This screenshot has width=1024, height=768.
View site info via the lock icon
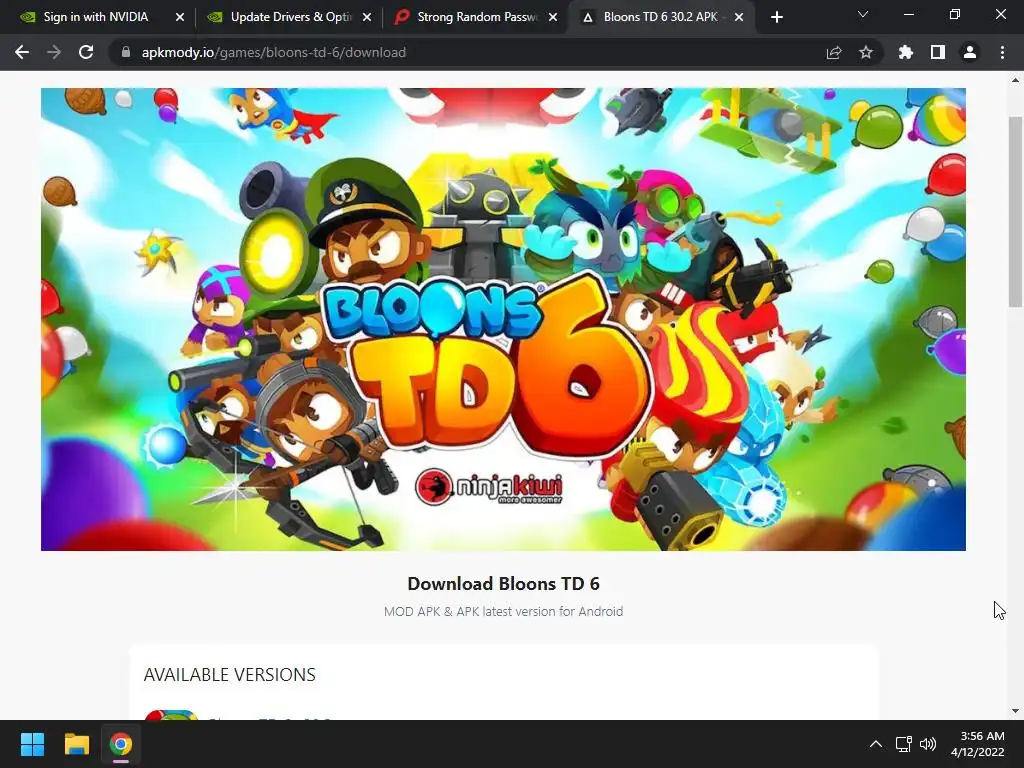point(126,52)
